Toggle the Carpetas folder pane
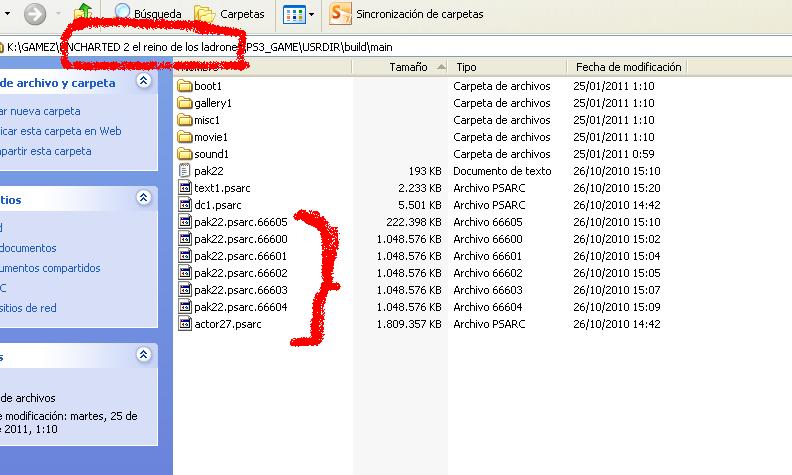Viewport: 792px width, 475px height. click(229, 14)
